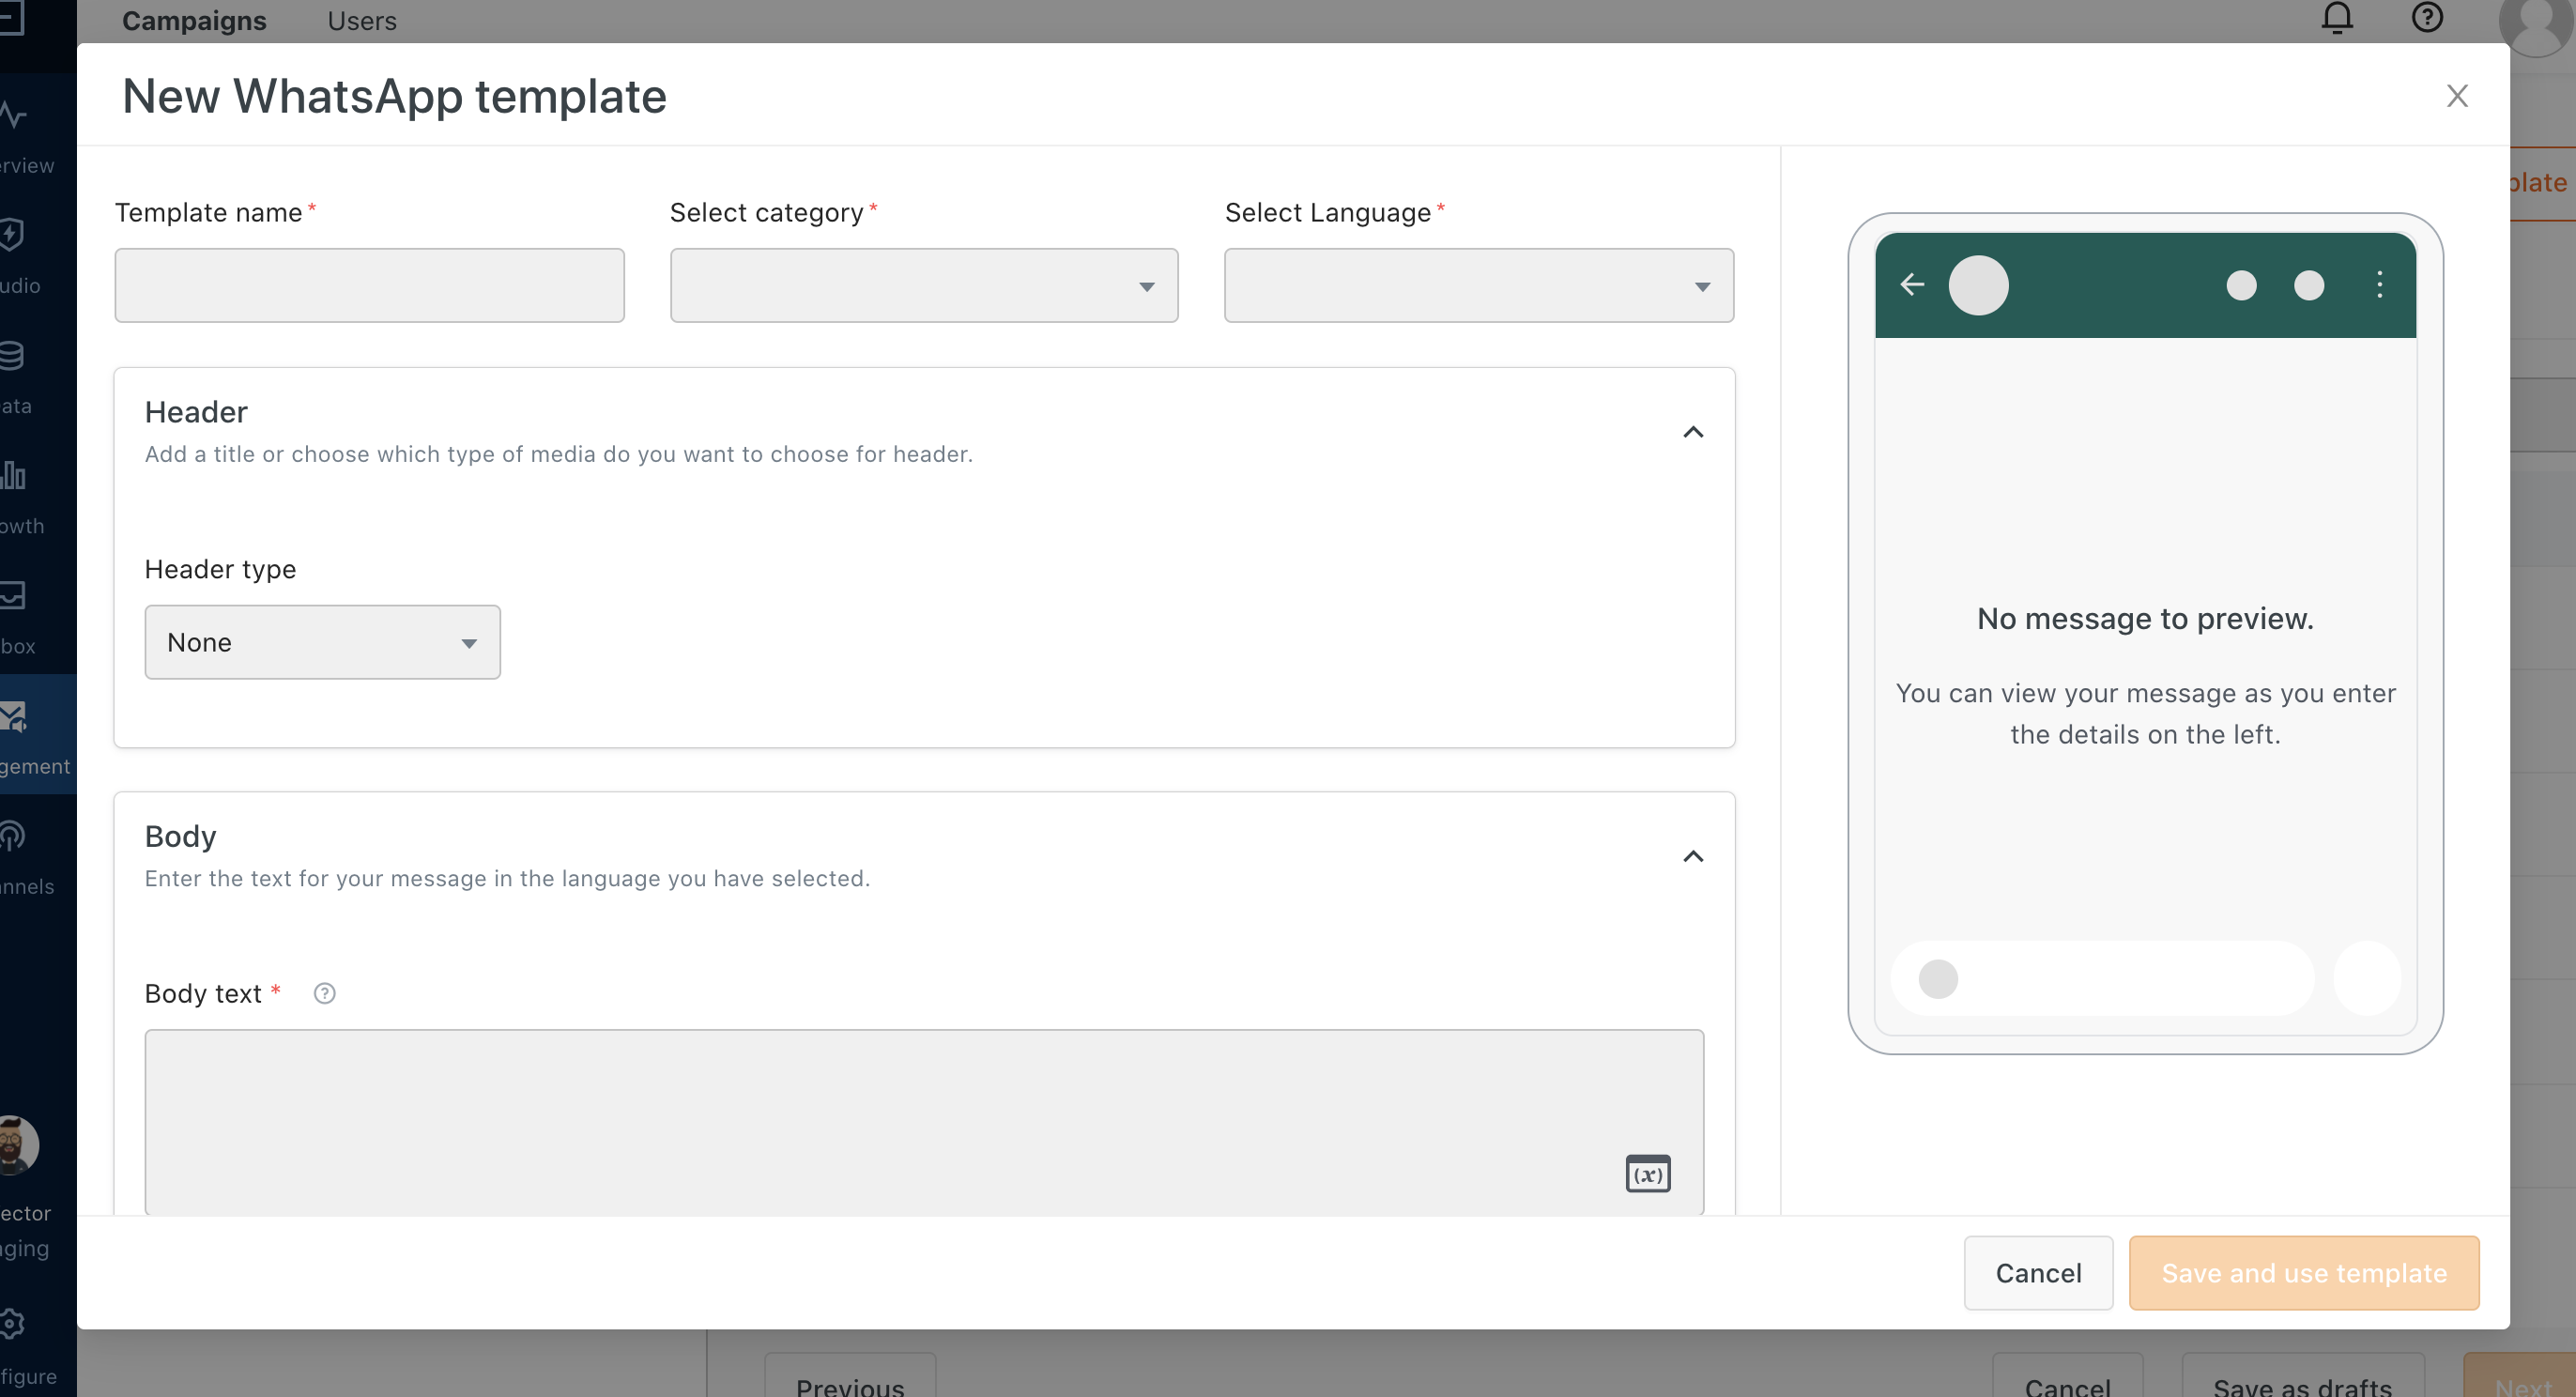Click inside the Body text area

[x=924, y=1122]
